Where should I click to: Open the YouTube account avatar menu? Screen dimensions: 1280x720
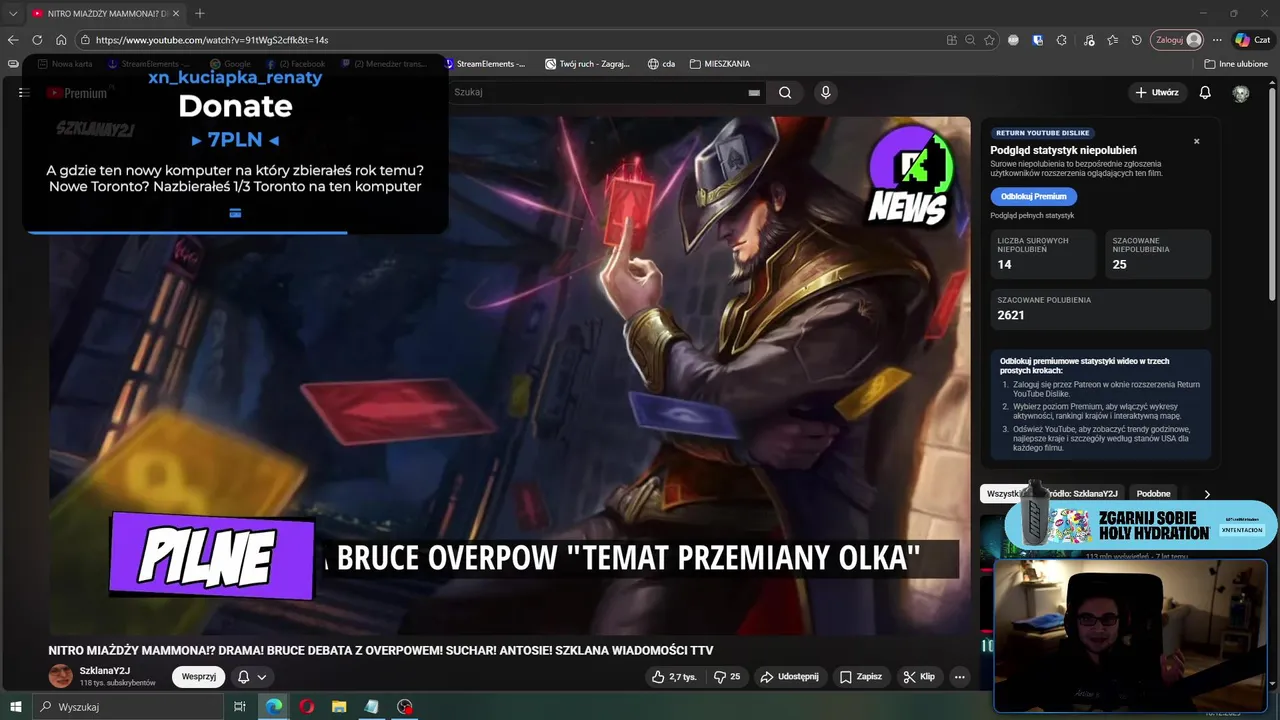pyautogui.click(x=1241, y=93)
